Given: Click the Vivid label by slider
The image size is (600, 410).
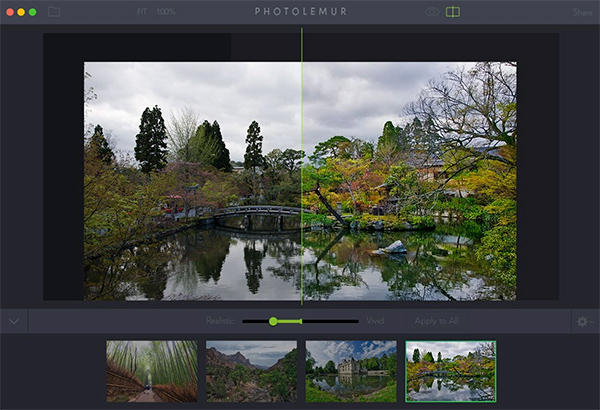Looking at the screenshot, I should [x=375, y=321].
